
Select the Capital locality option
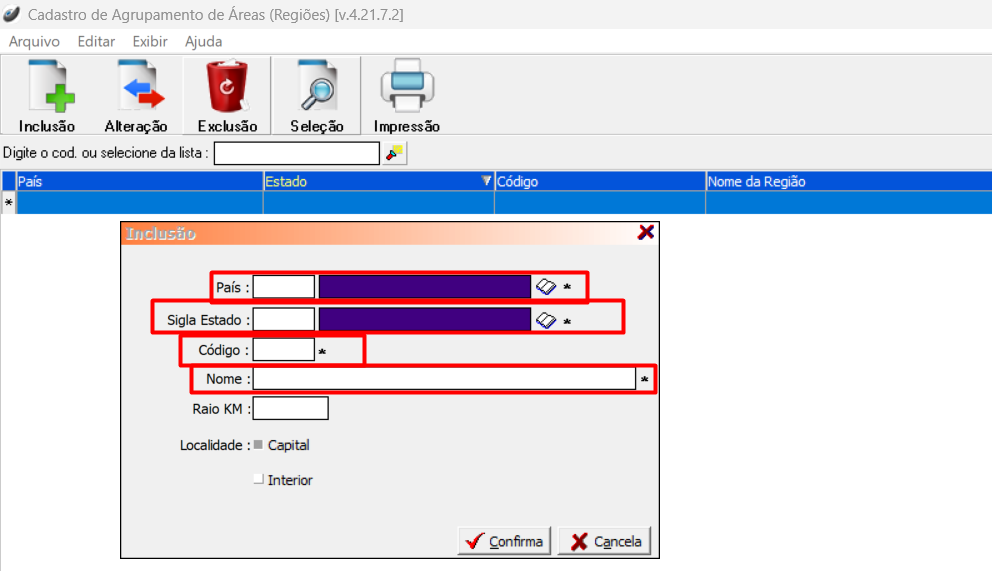pos(259,445)
